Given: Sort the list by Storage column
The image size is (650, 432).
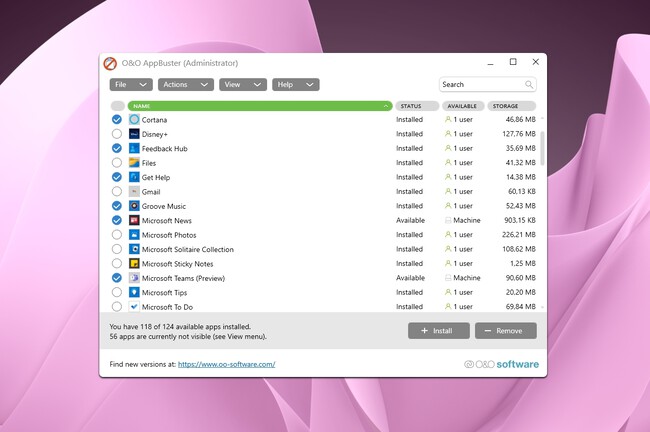Looking at the screenshot, I should [x=511, y=106].
